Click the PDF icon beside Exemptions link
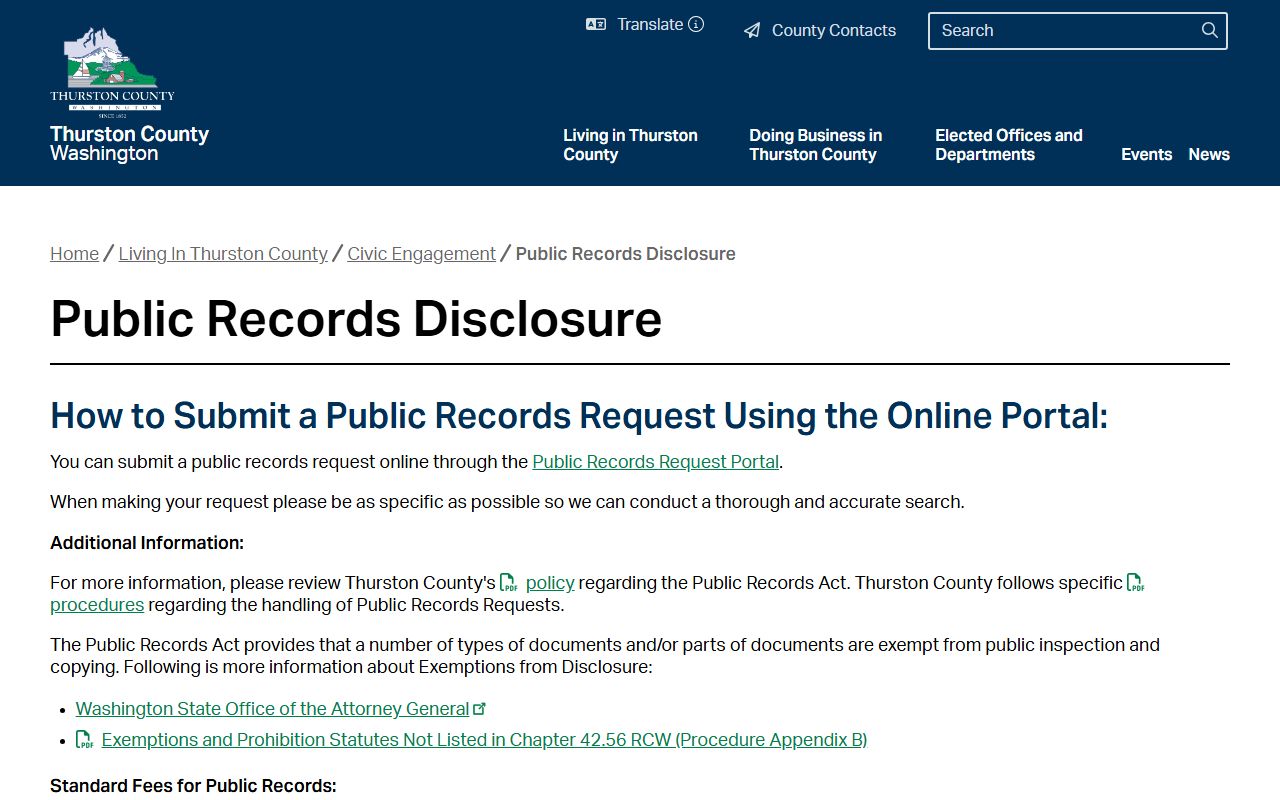The width and height of the screenshot is (1280, 800). pos(86,740)
